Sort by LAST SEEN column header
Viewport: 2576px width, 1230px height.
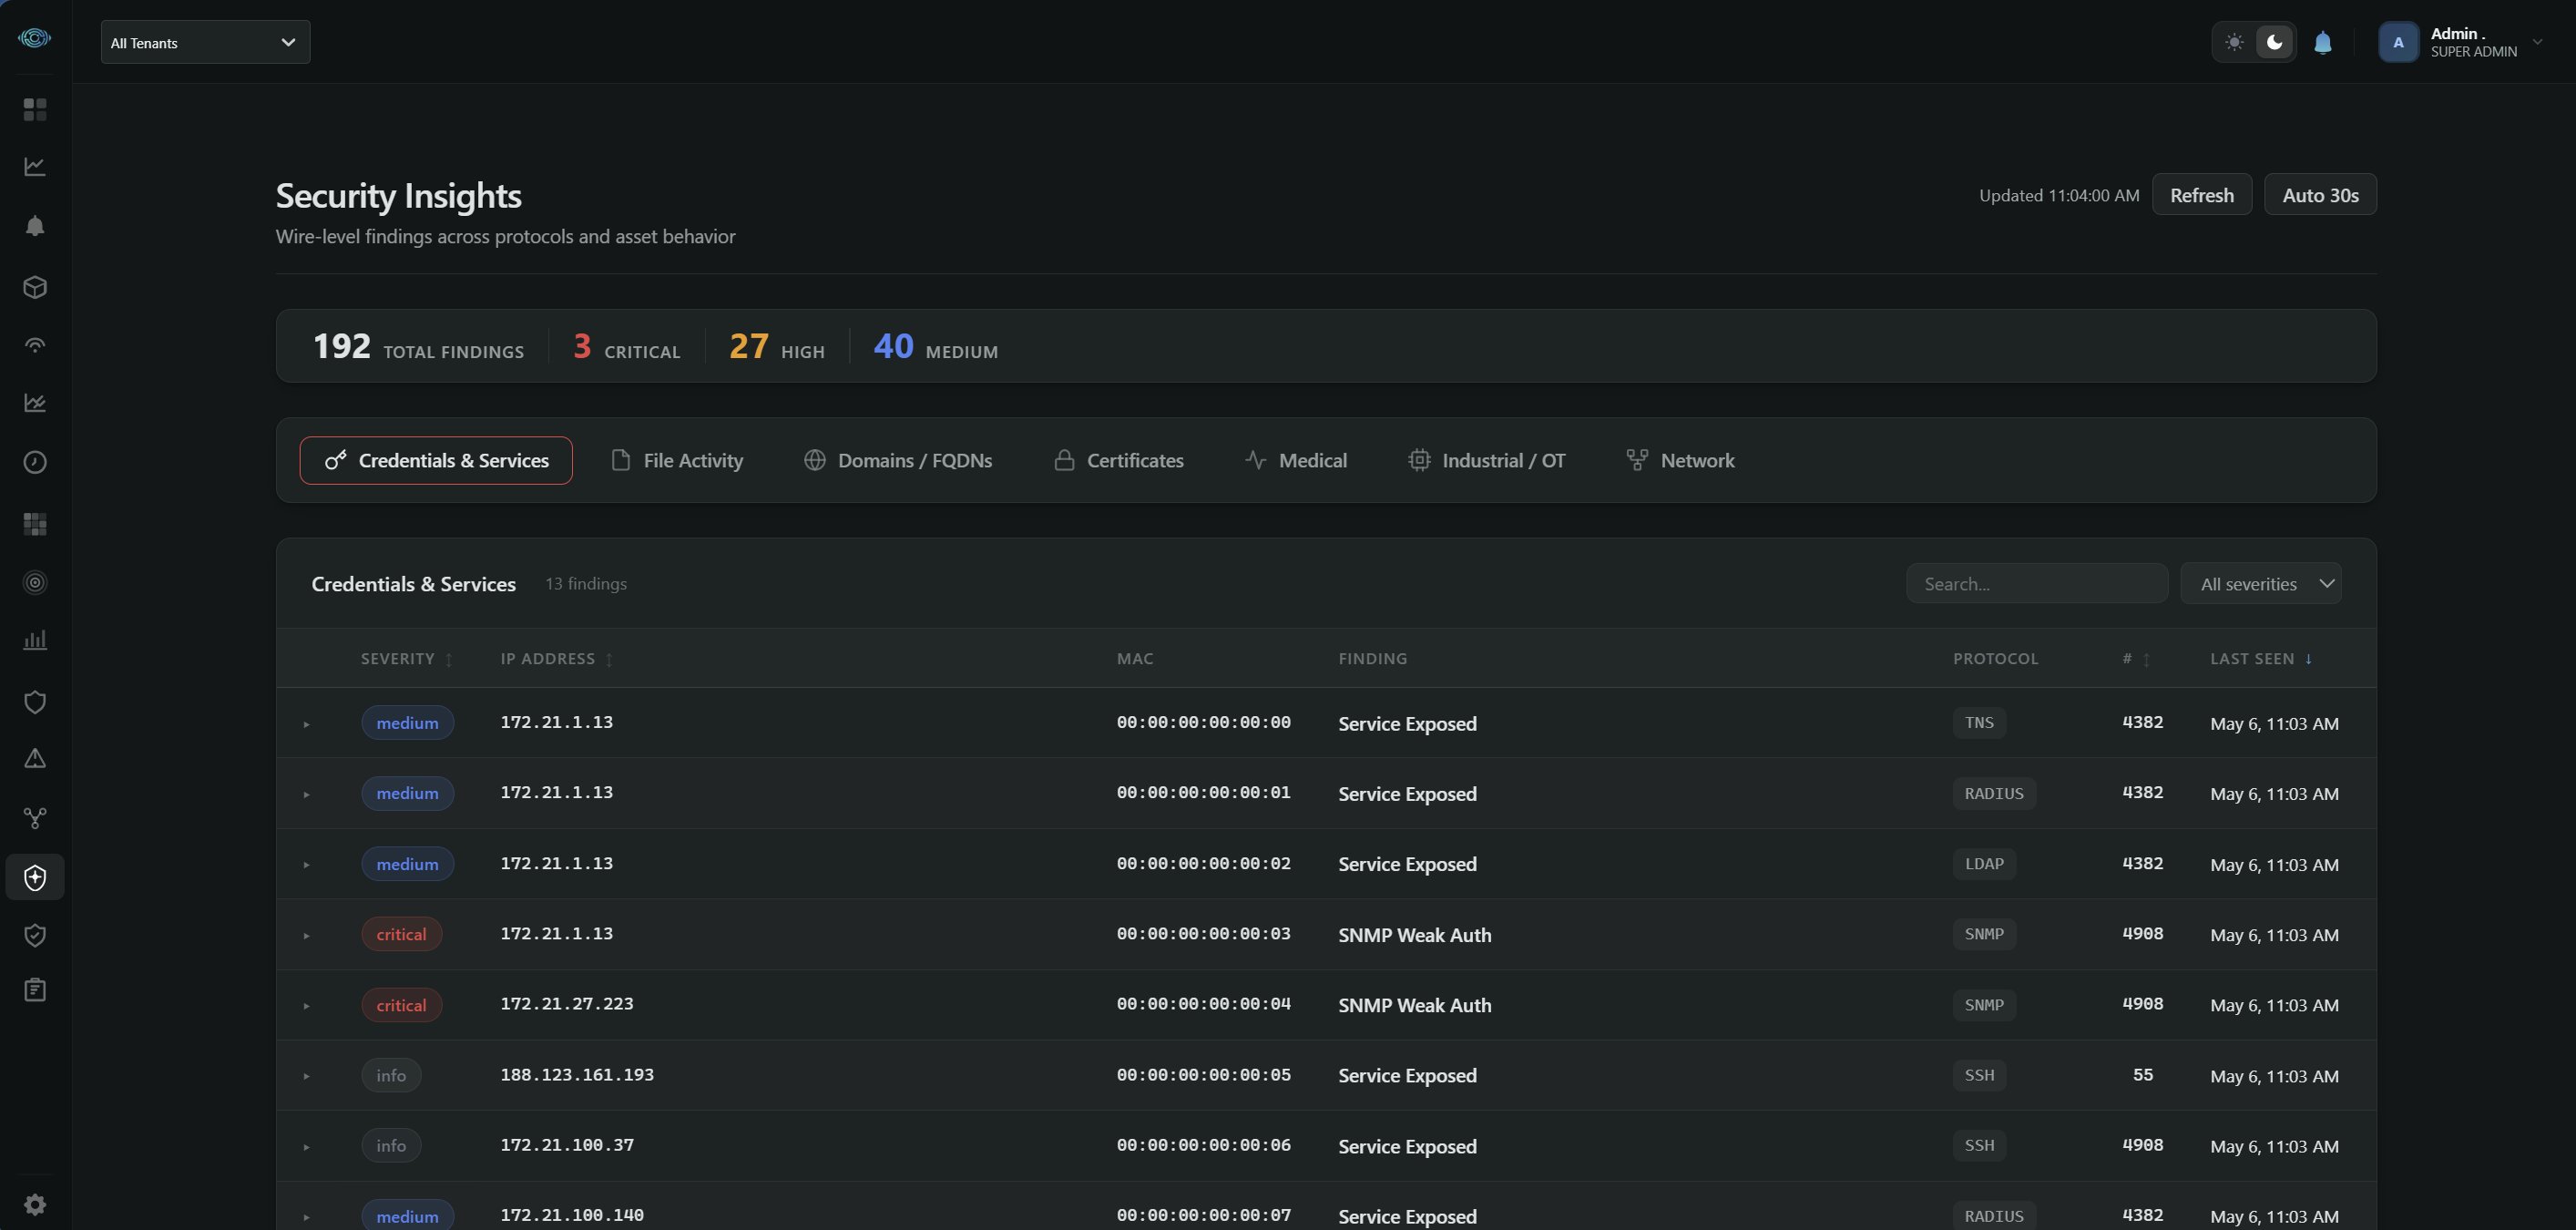point(2261,659)
